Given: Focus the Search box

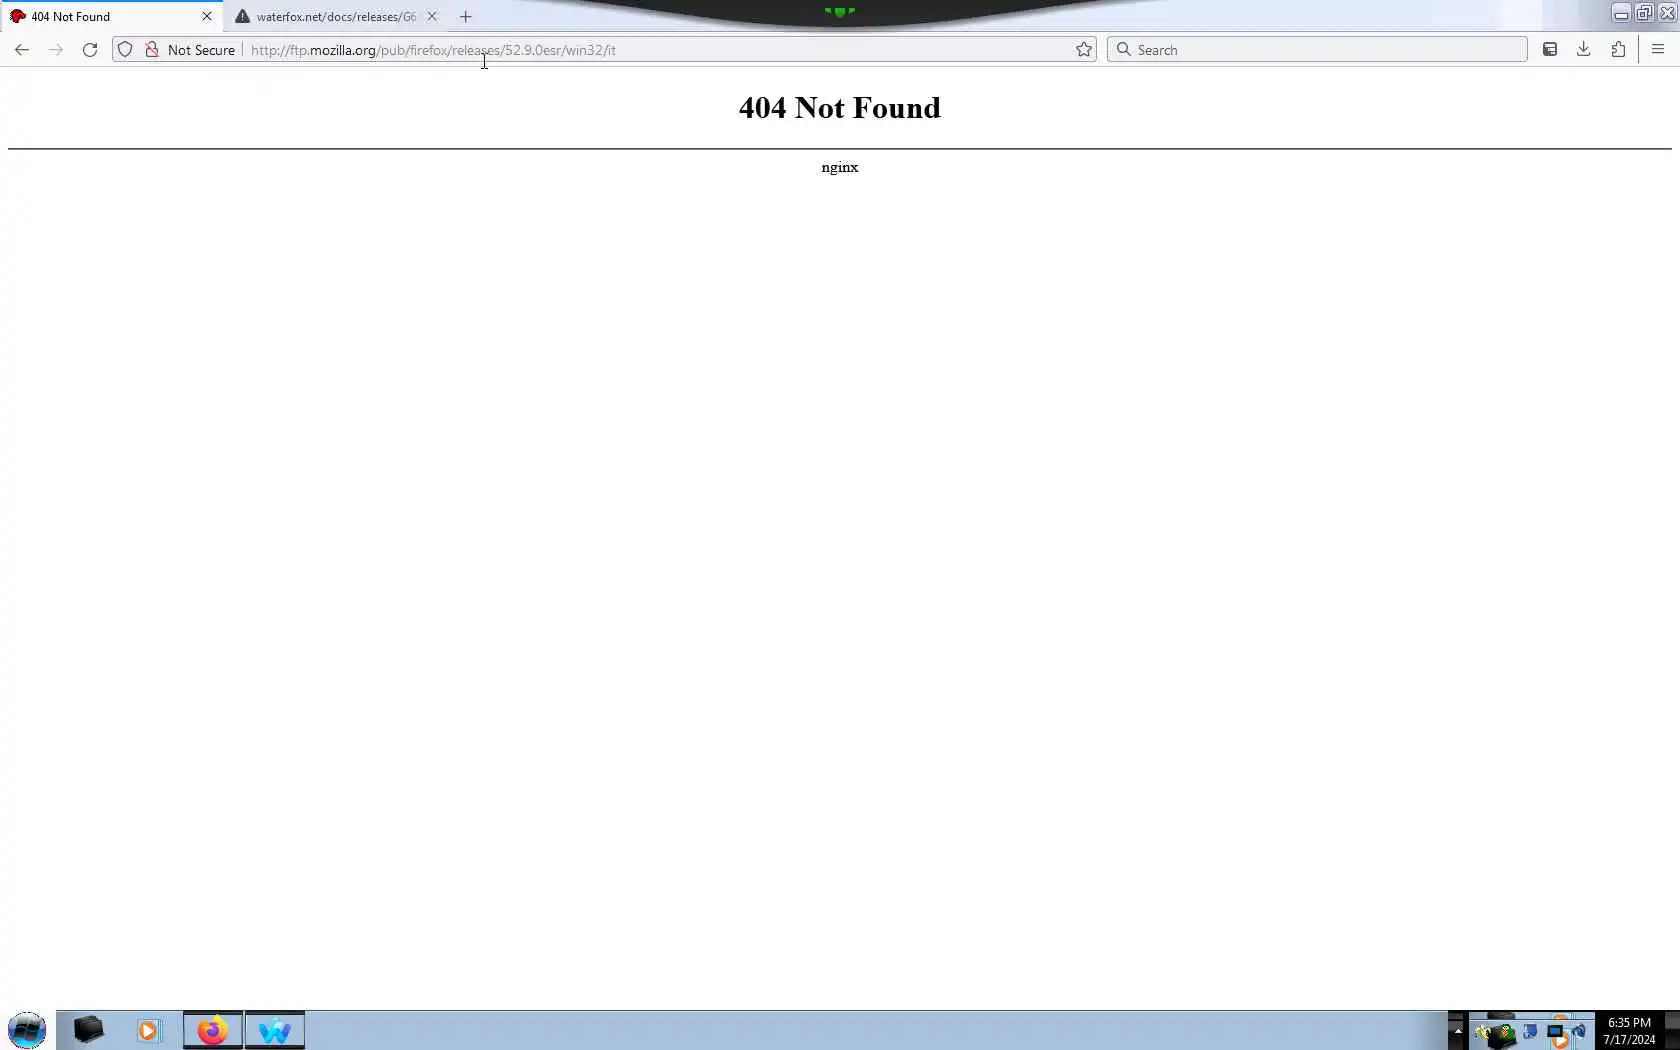Looking at the screenshot, I should pyautogui.click(x=1317, y=50).
